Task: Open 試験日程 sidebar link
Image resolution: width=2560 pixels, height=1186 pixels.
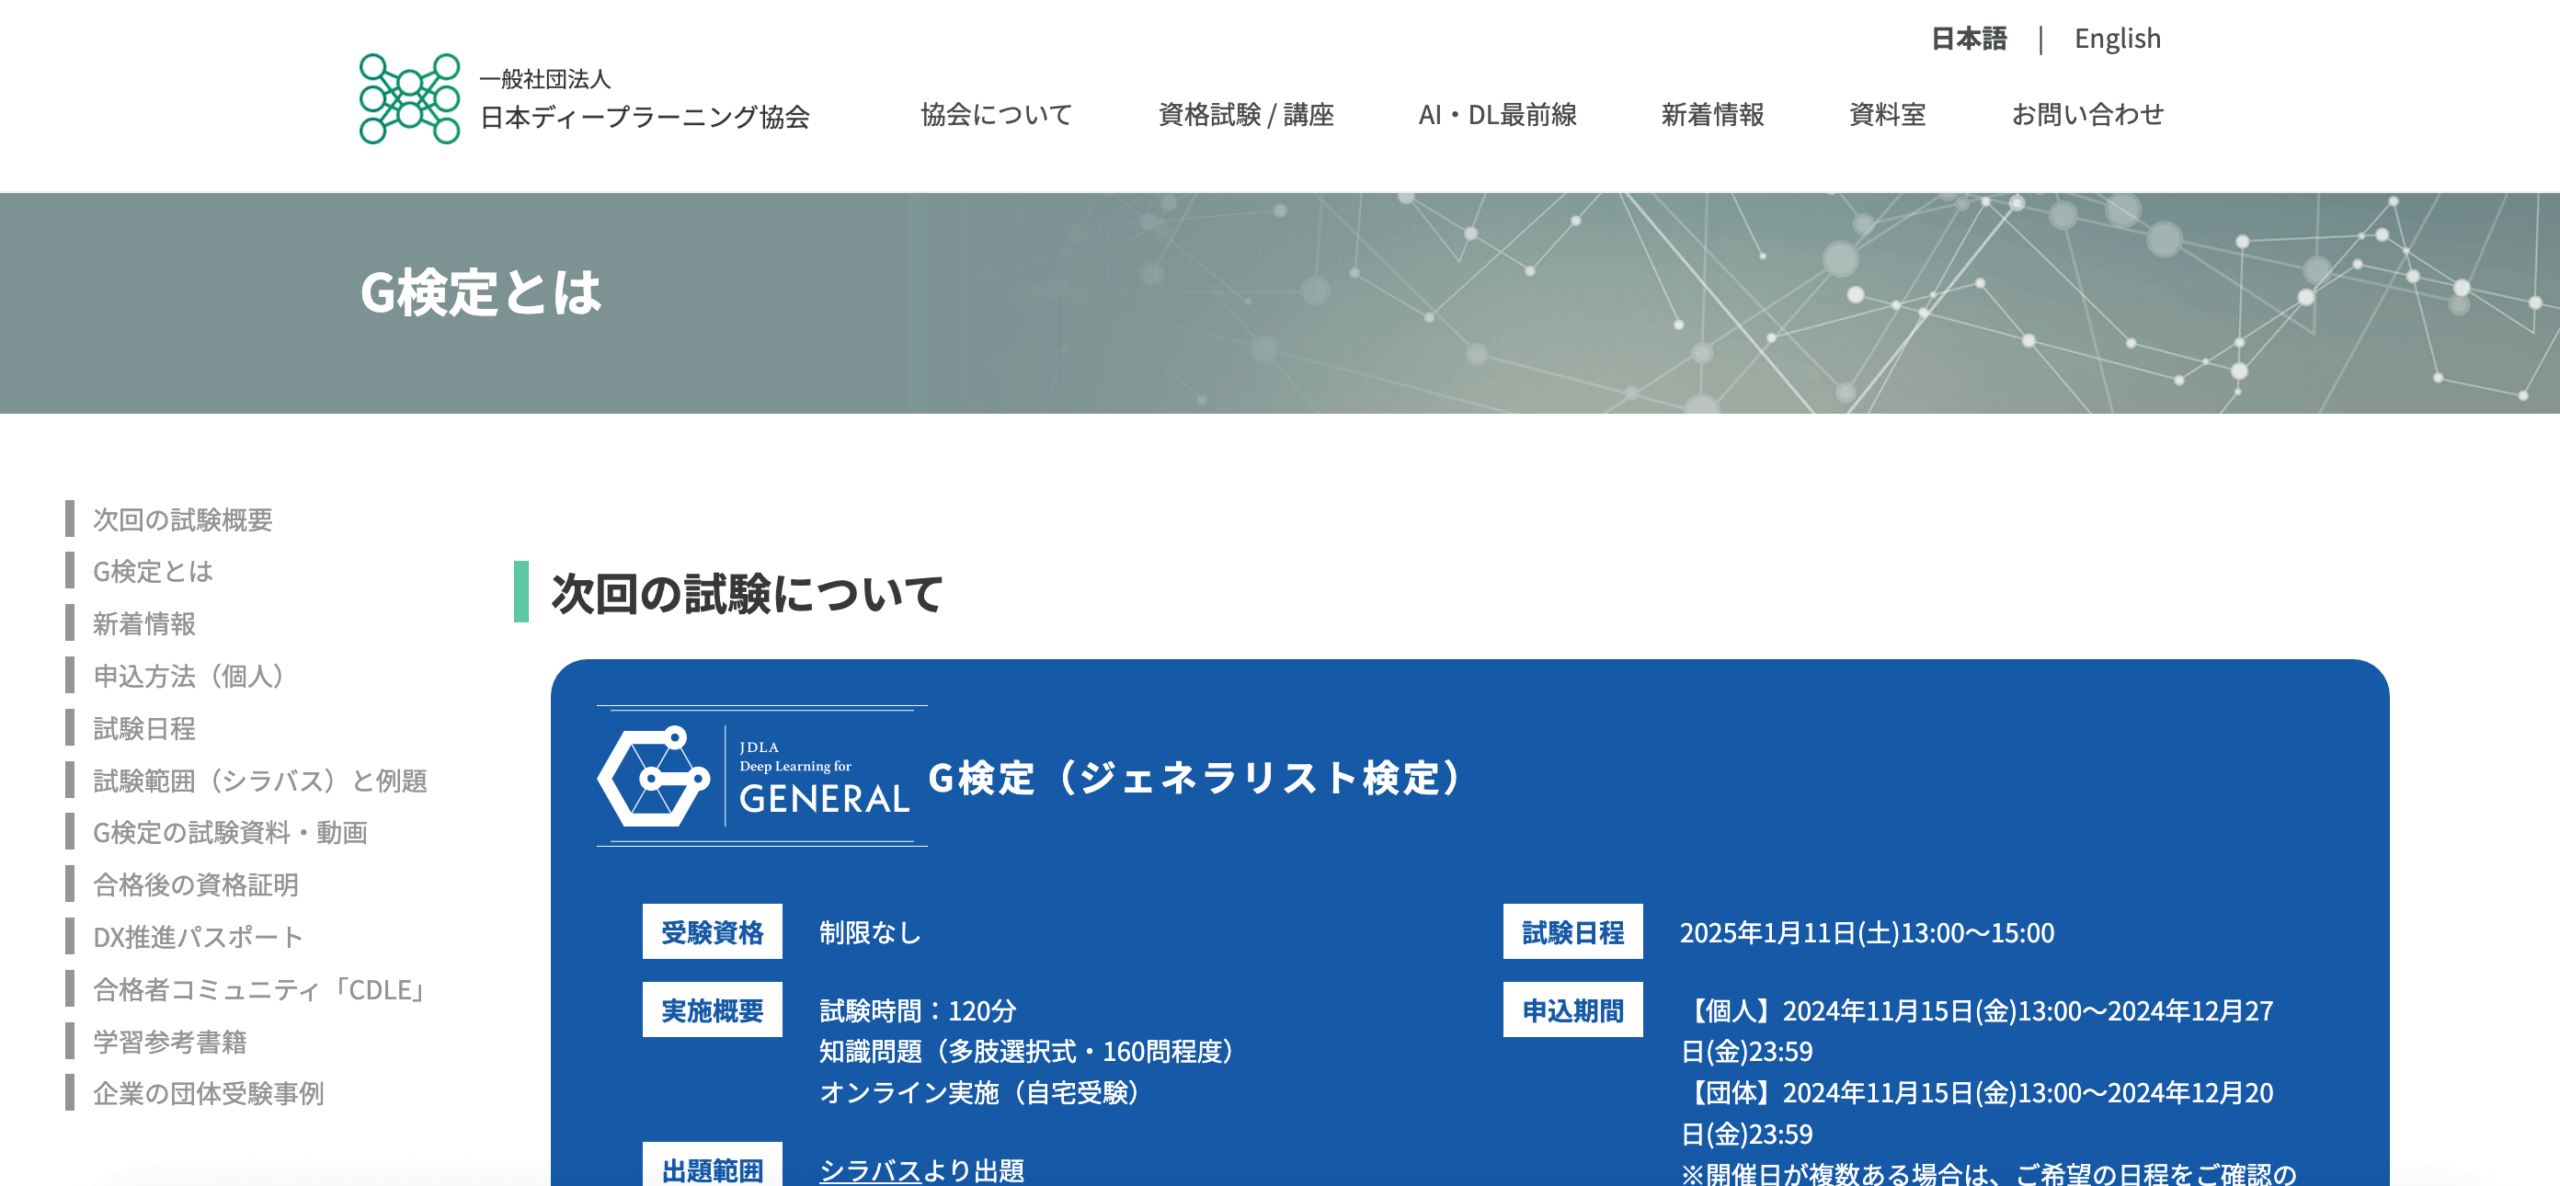Action: [144, 728]
